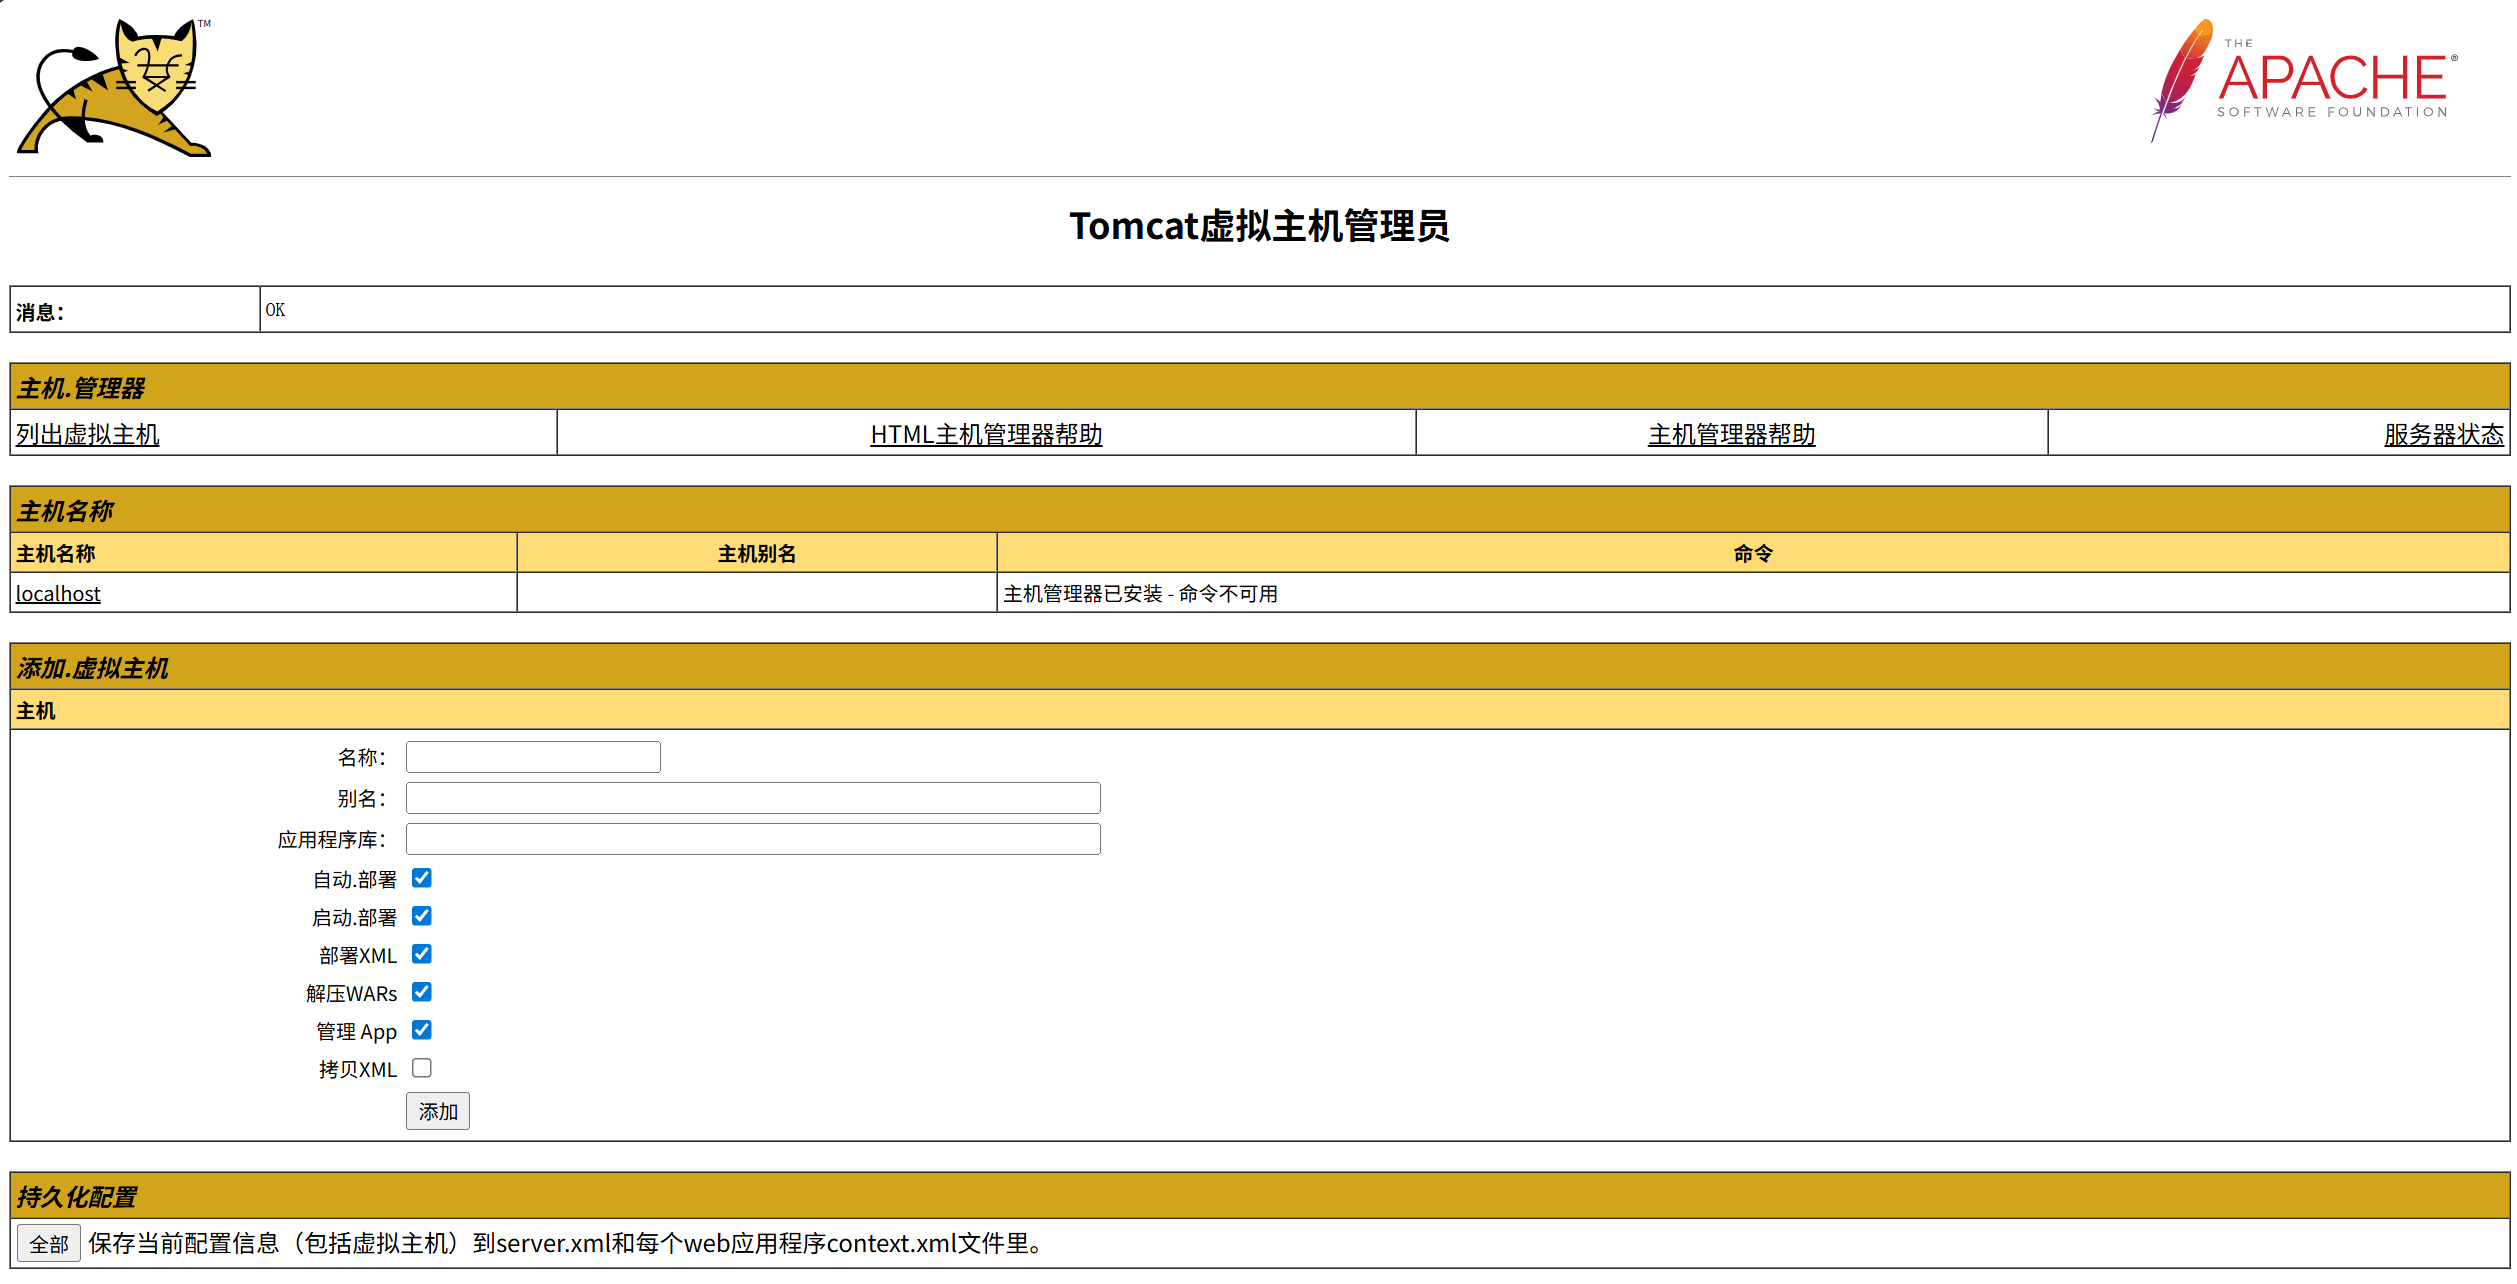Disable the 启动.部署 option
This screenshot has height=1284, width=2517.
point(422,916)
